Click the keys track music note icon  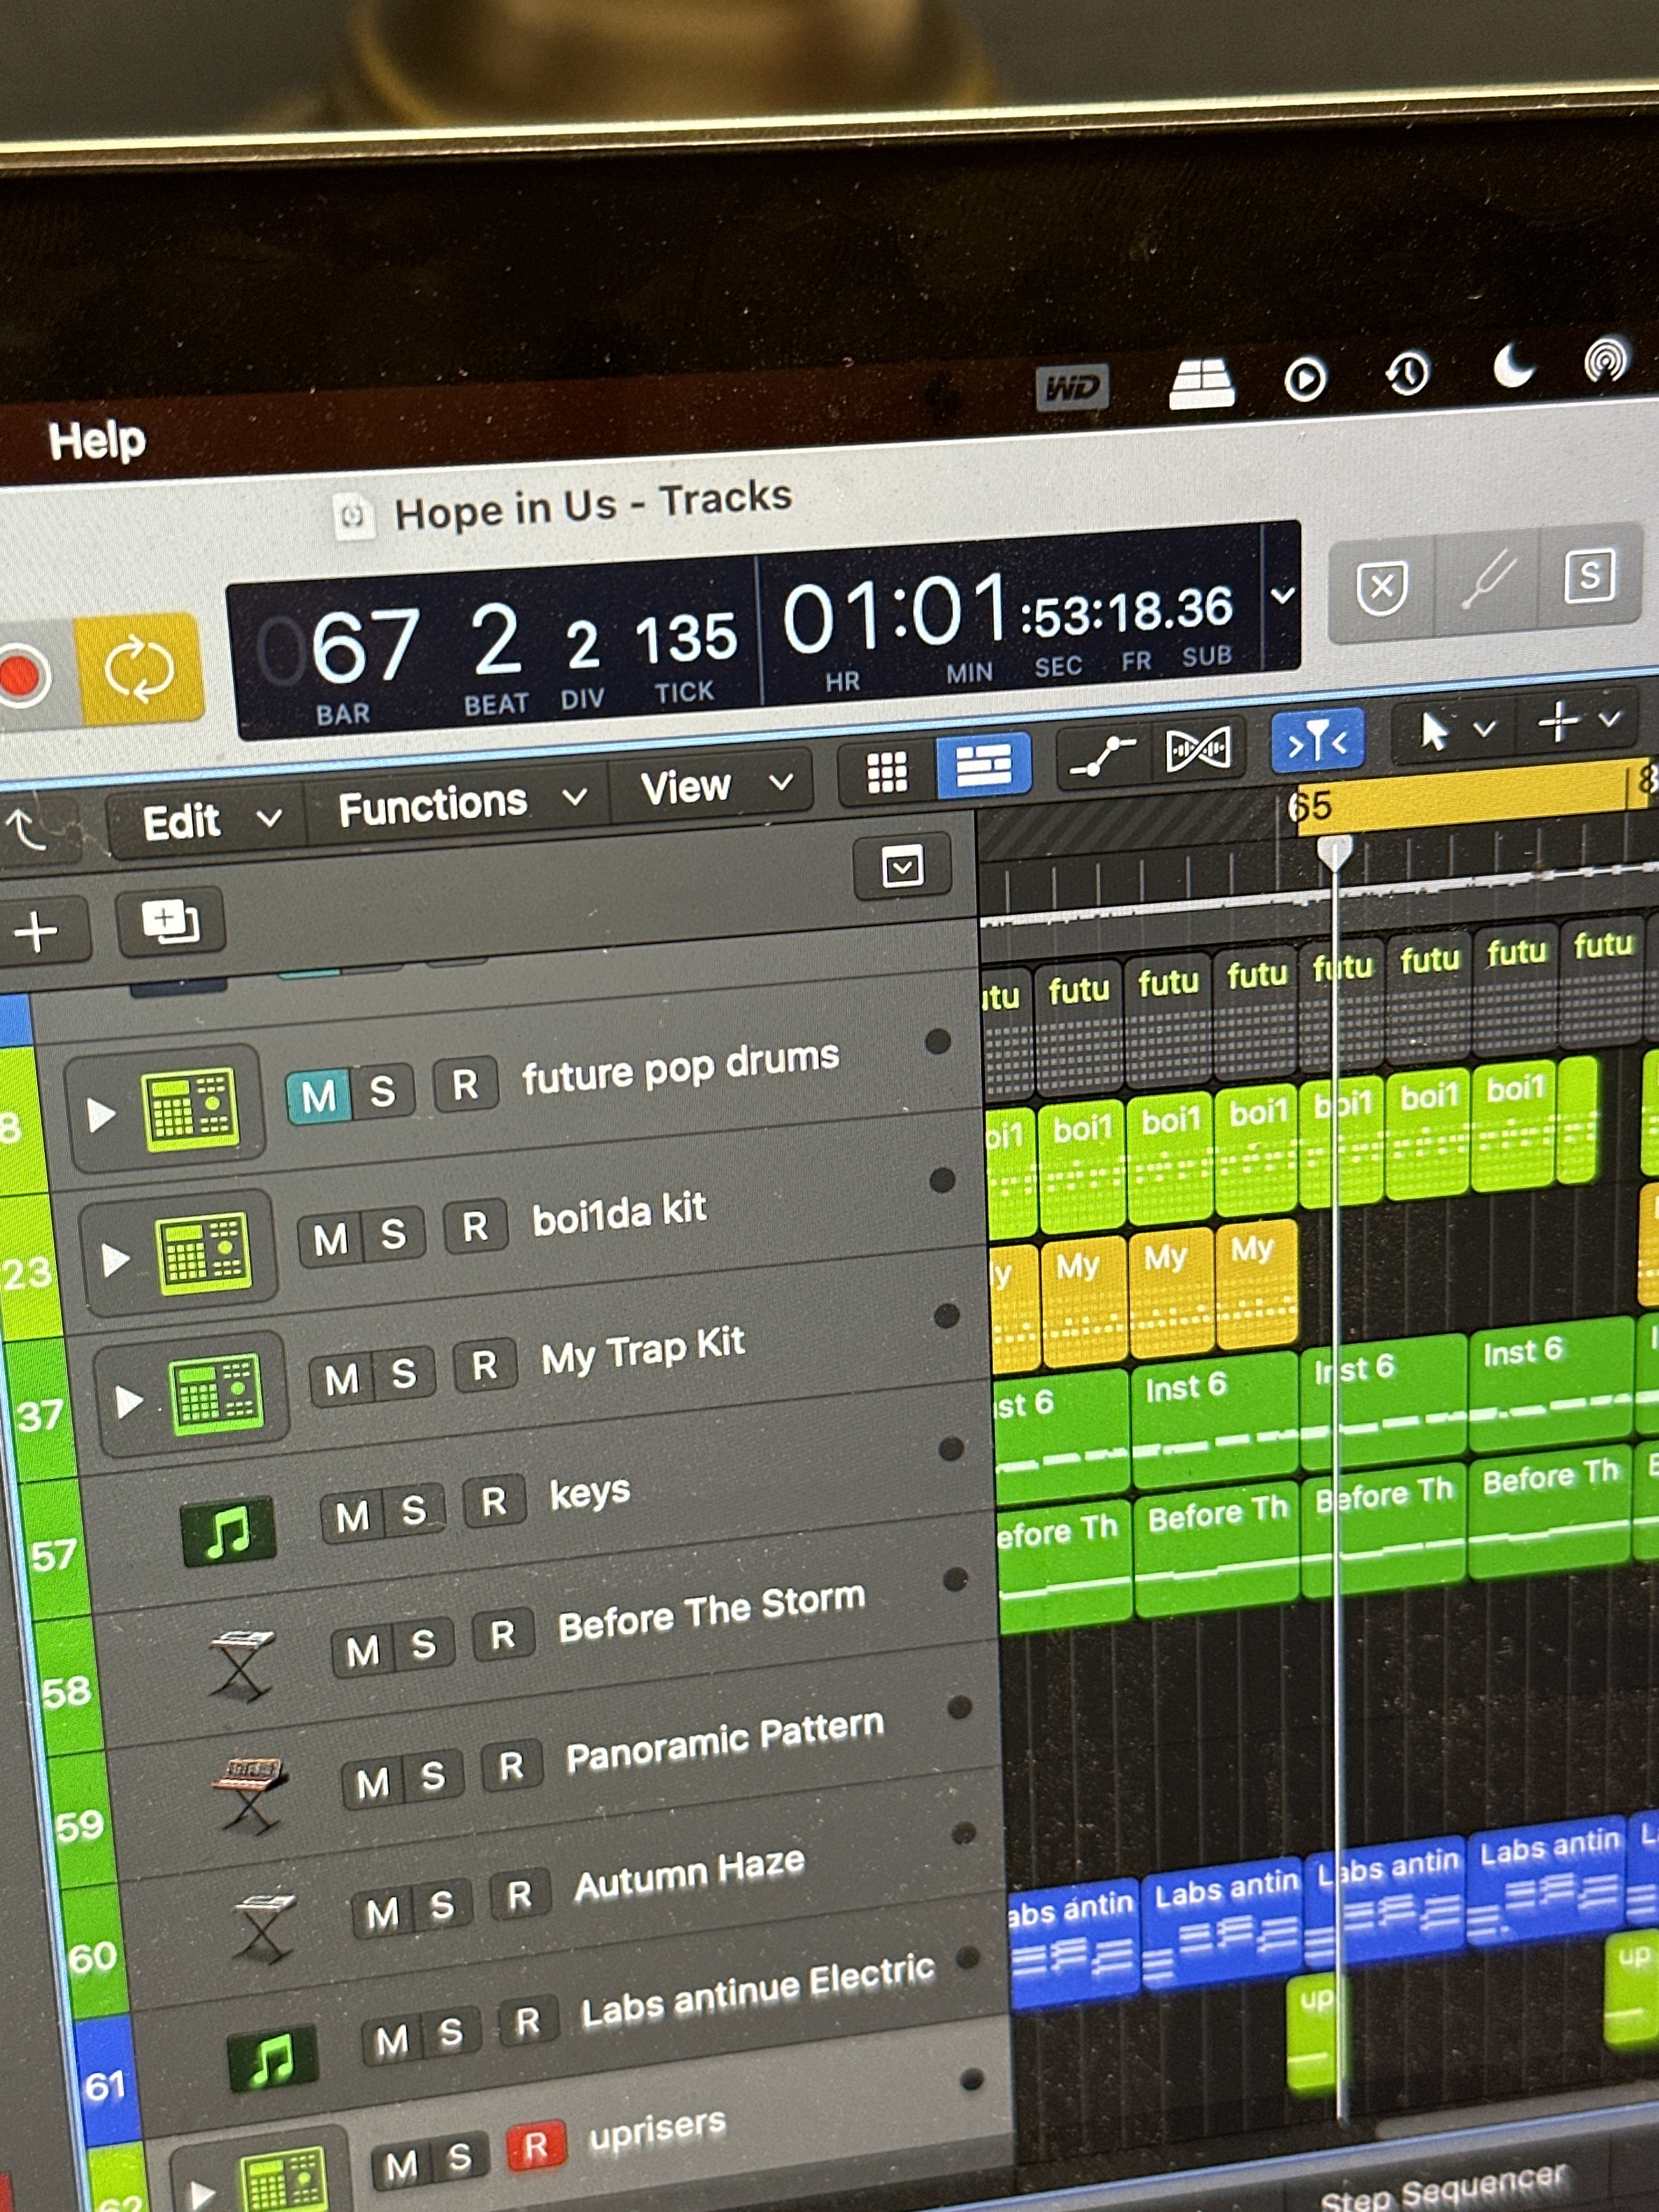(x=229, y=1531)
